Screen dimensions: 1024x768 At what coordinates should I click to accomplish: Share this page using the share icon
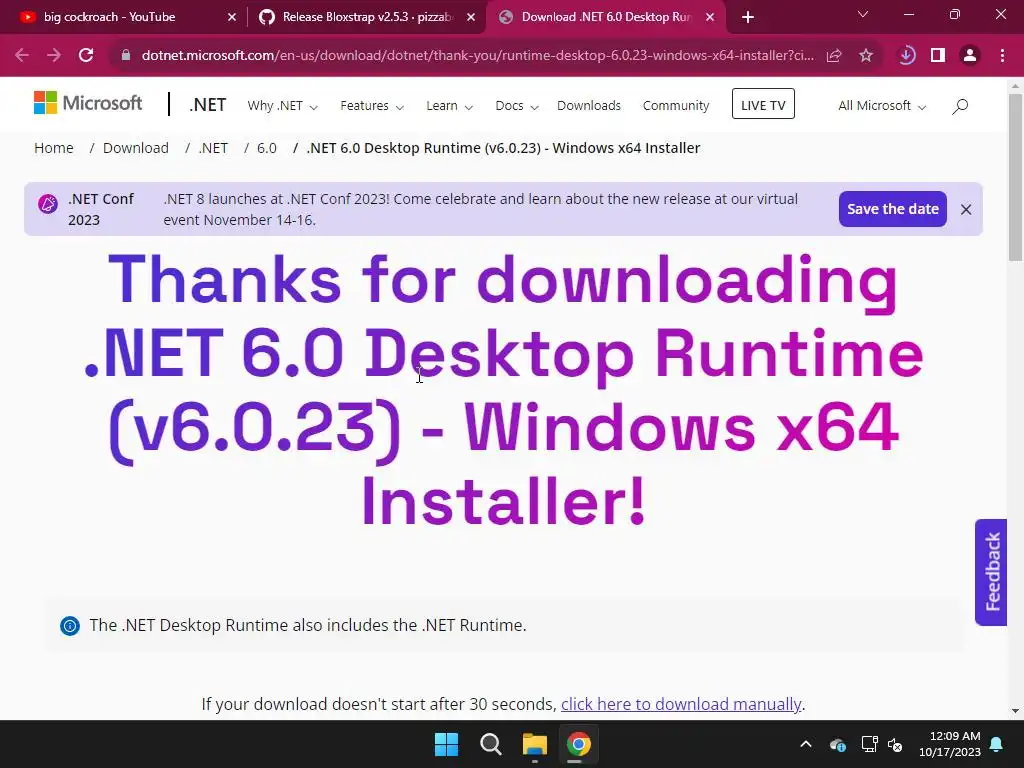pyautogui.click(x=834, y=56)
